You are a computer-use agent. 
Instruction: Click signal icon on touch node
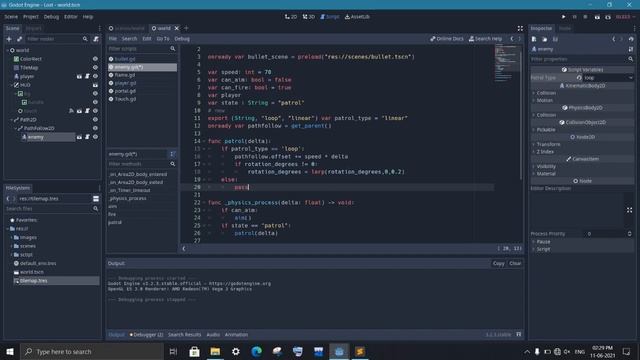click(71, 111)
